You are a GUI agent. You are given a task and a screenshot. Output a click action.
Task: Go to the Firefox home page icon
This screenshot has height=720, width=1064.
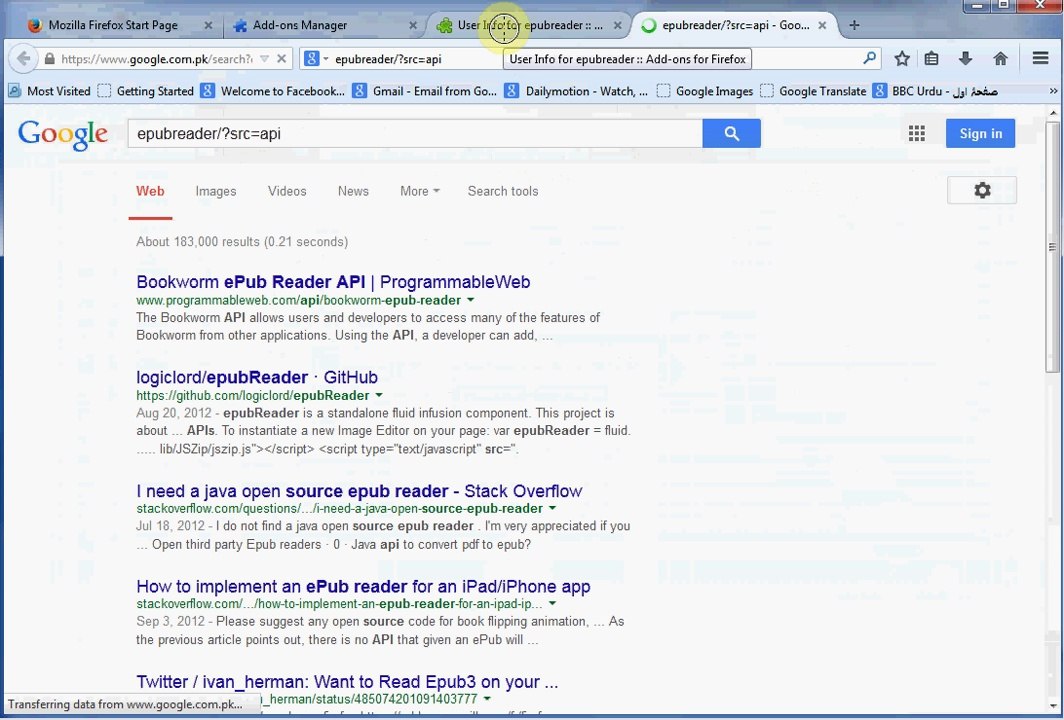[1000, 58]
